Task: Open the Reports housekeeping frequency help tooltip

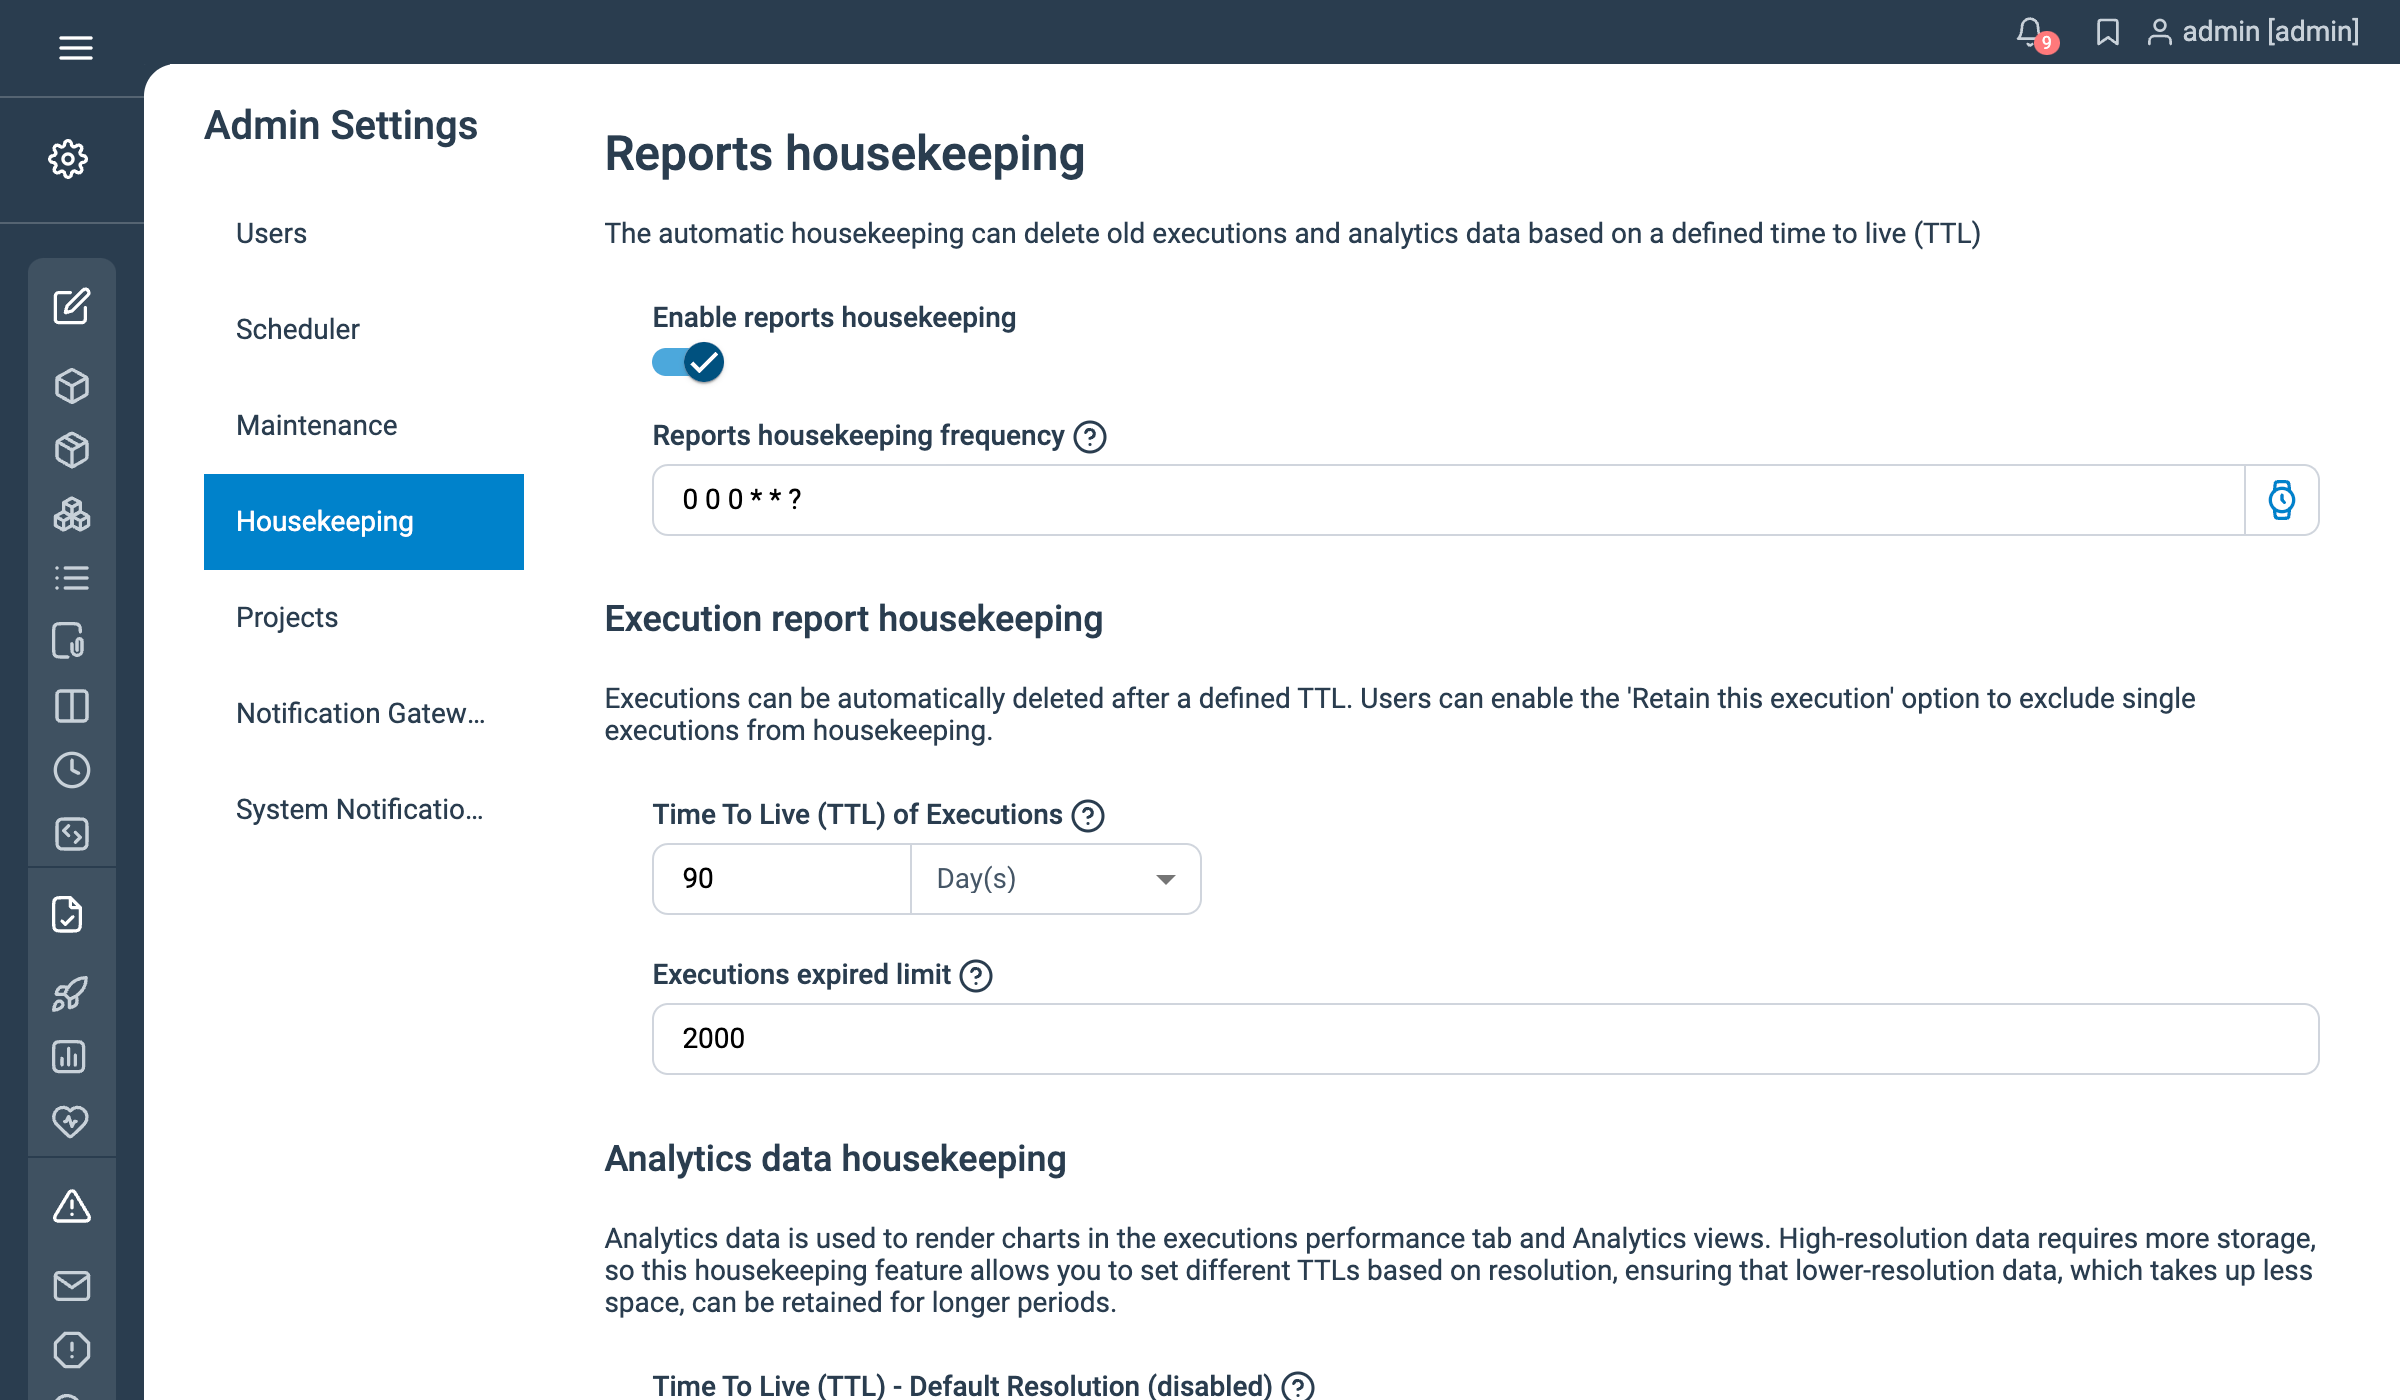Action: pos(1090,436)
